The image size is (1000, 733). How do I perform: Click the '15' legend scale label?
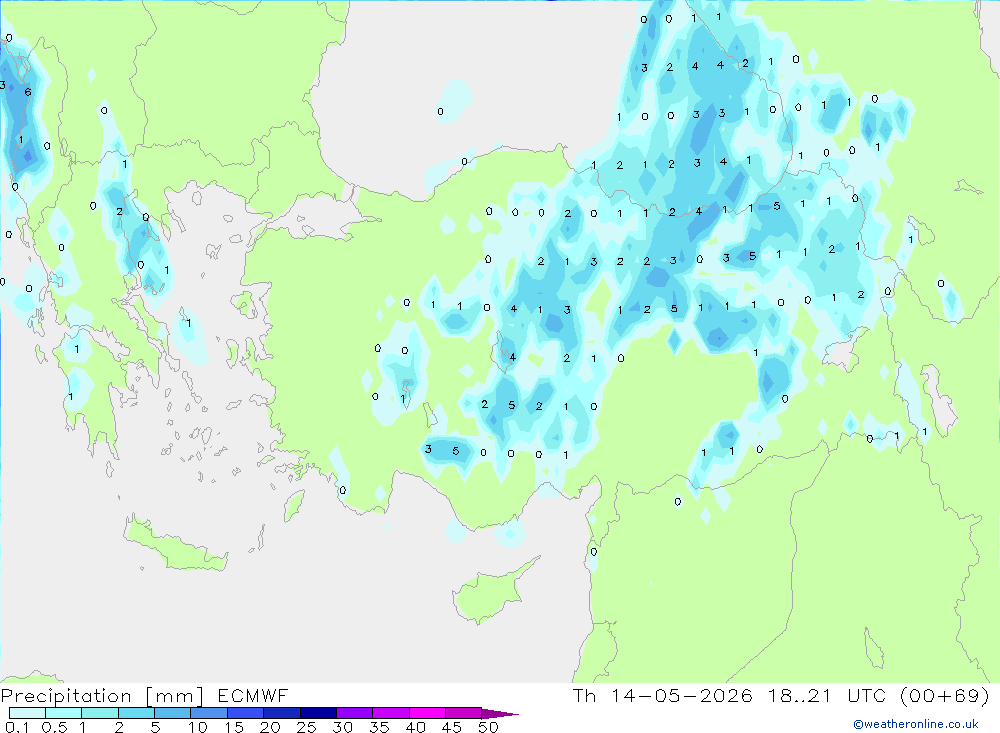pos(234,727)
